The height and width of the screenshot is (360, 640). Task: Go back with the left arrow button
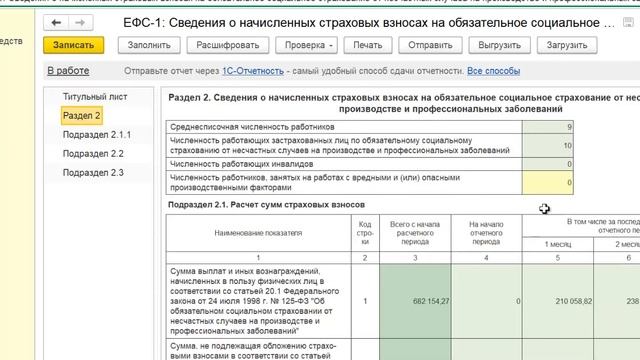pyautogui.click(x=56, y=22)
